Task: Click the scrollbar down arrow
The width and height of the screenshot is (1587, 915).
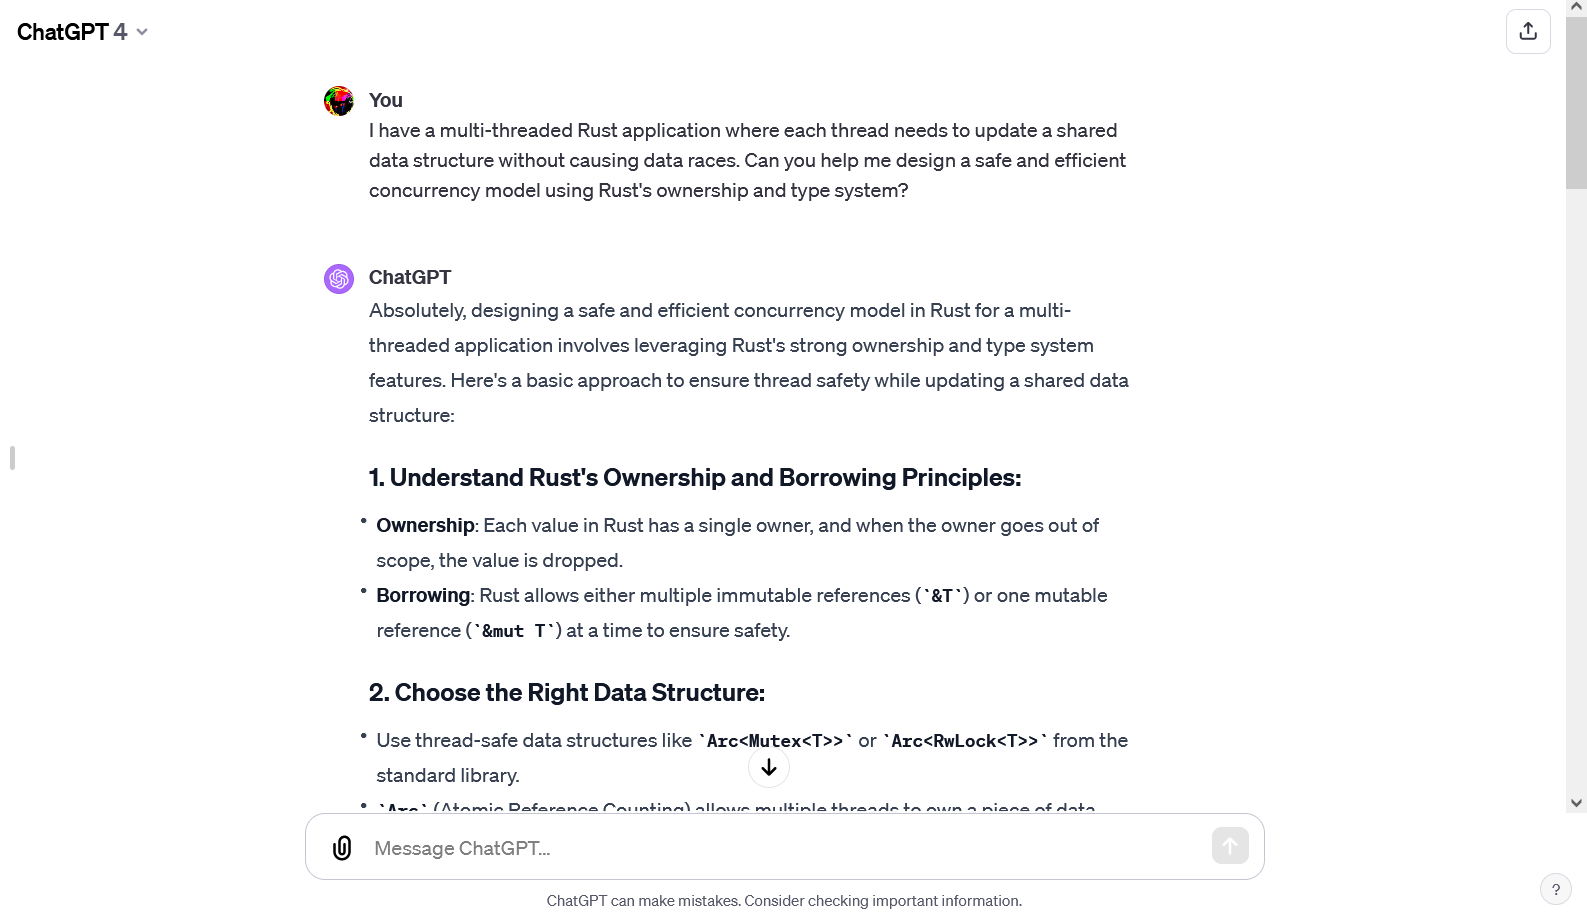Action: coord(1576,803)
